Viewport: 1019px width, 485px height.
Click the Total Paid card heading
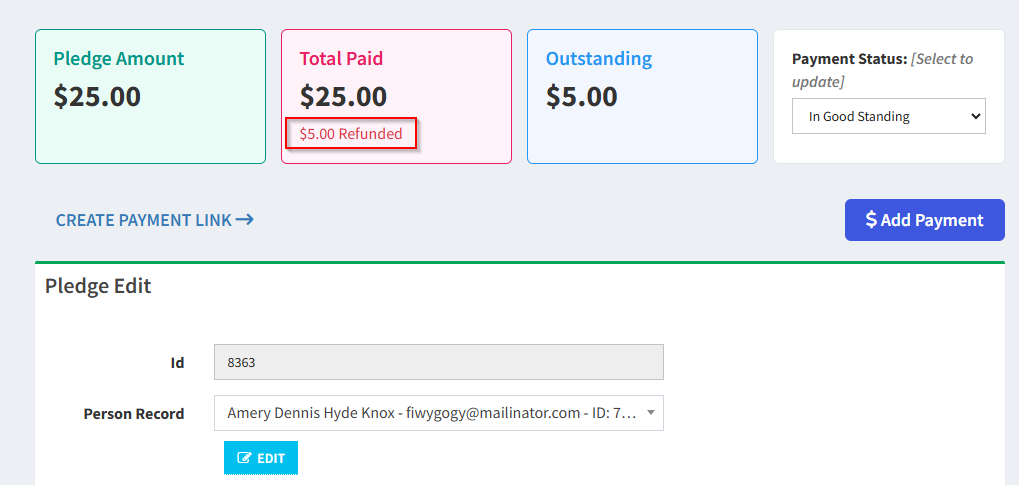pos(341,59)
